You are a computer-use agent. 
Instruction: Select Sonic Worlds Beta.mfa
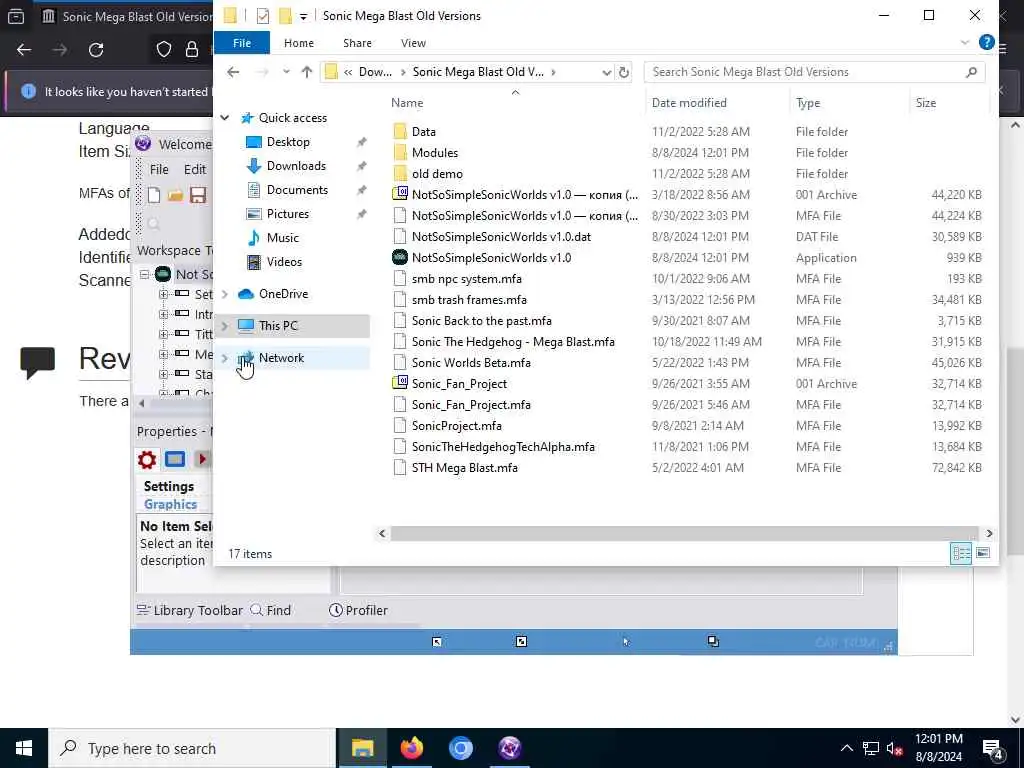tap(471, 362)
